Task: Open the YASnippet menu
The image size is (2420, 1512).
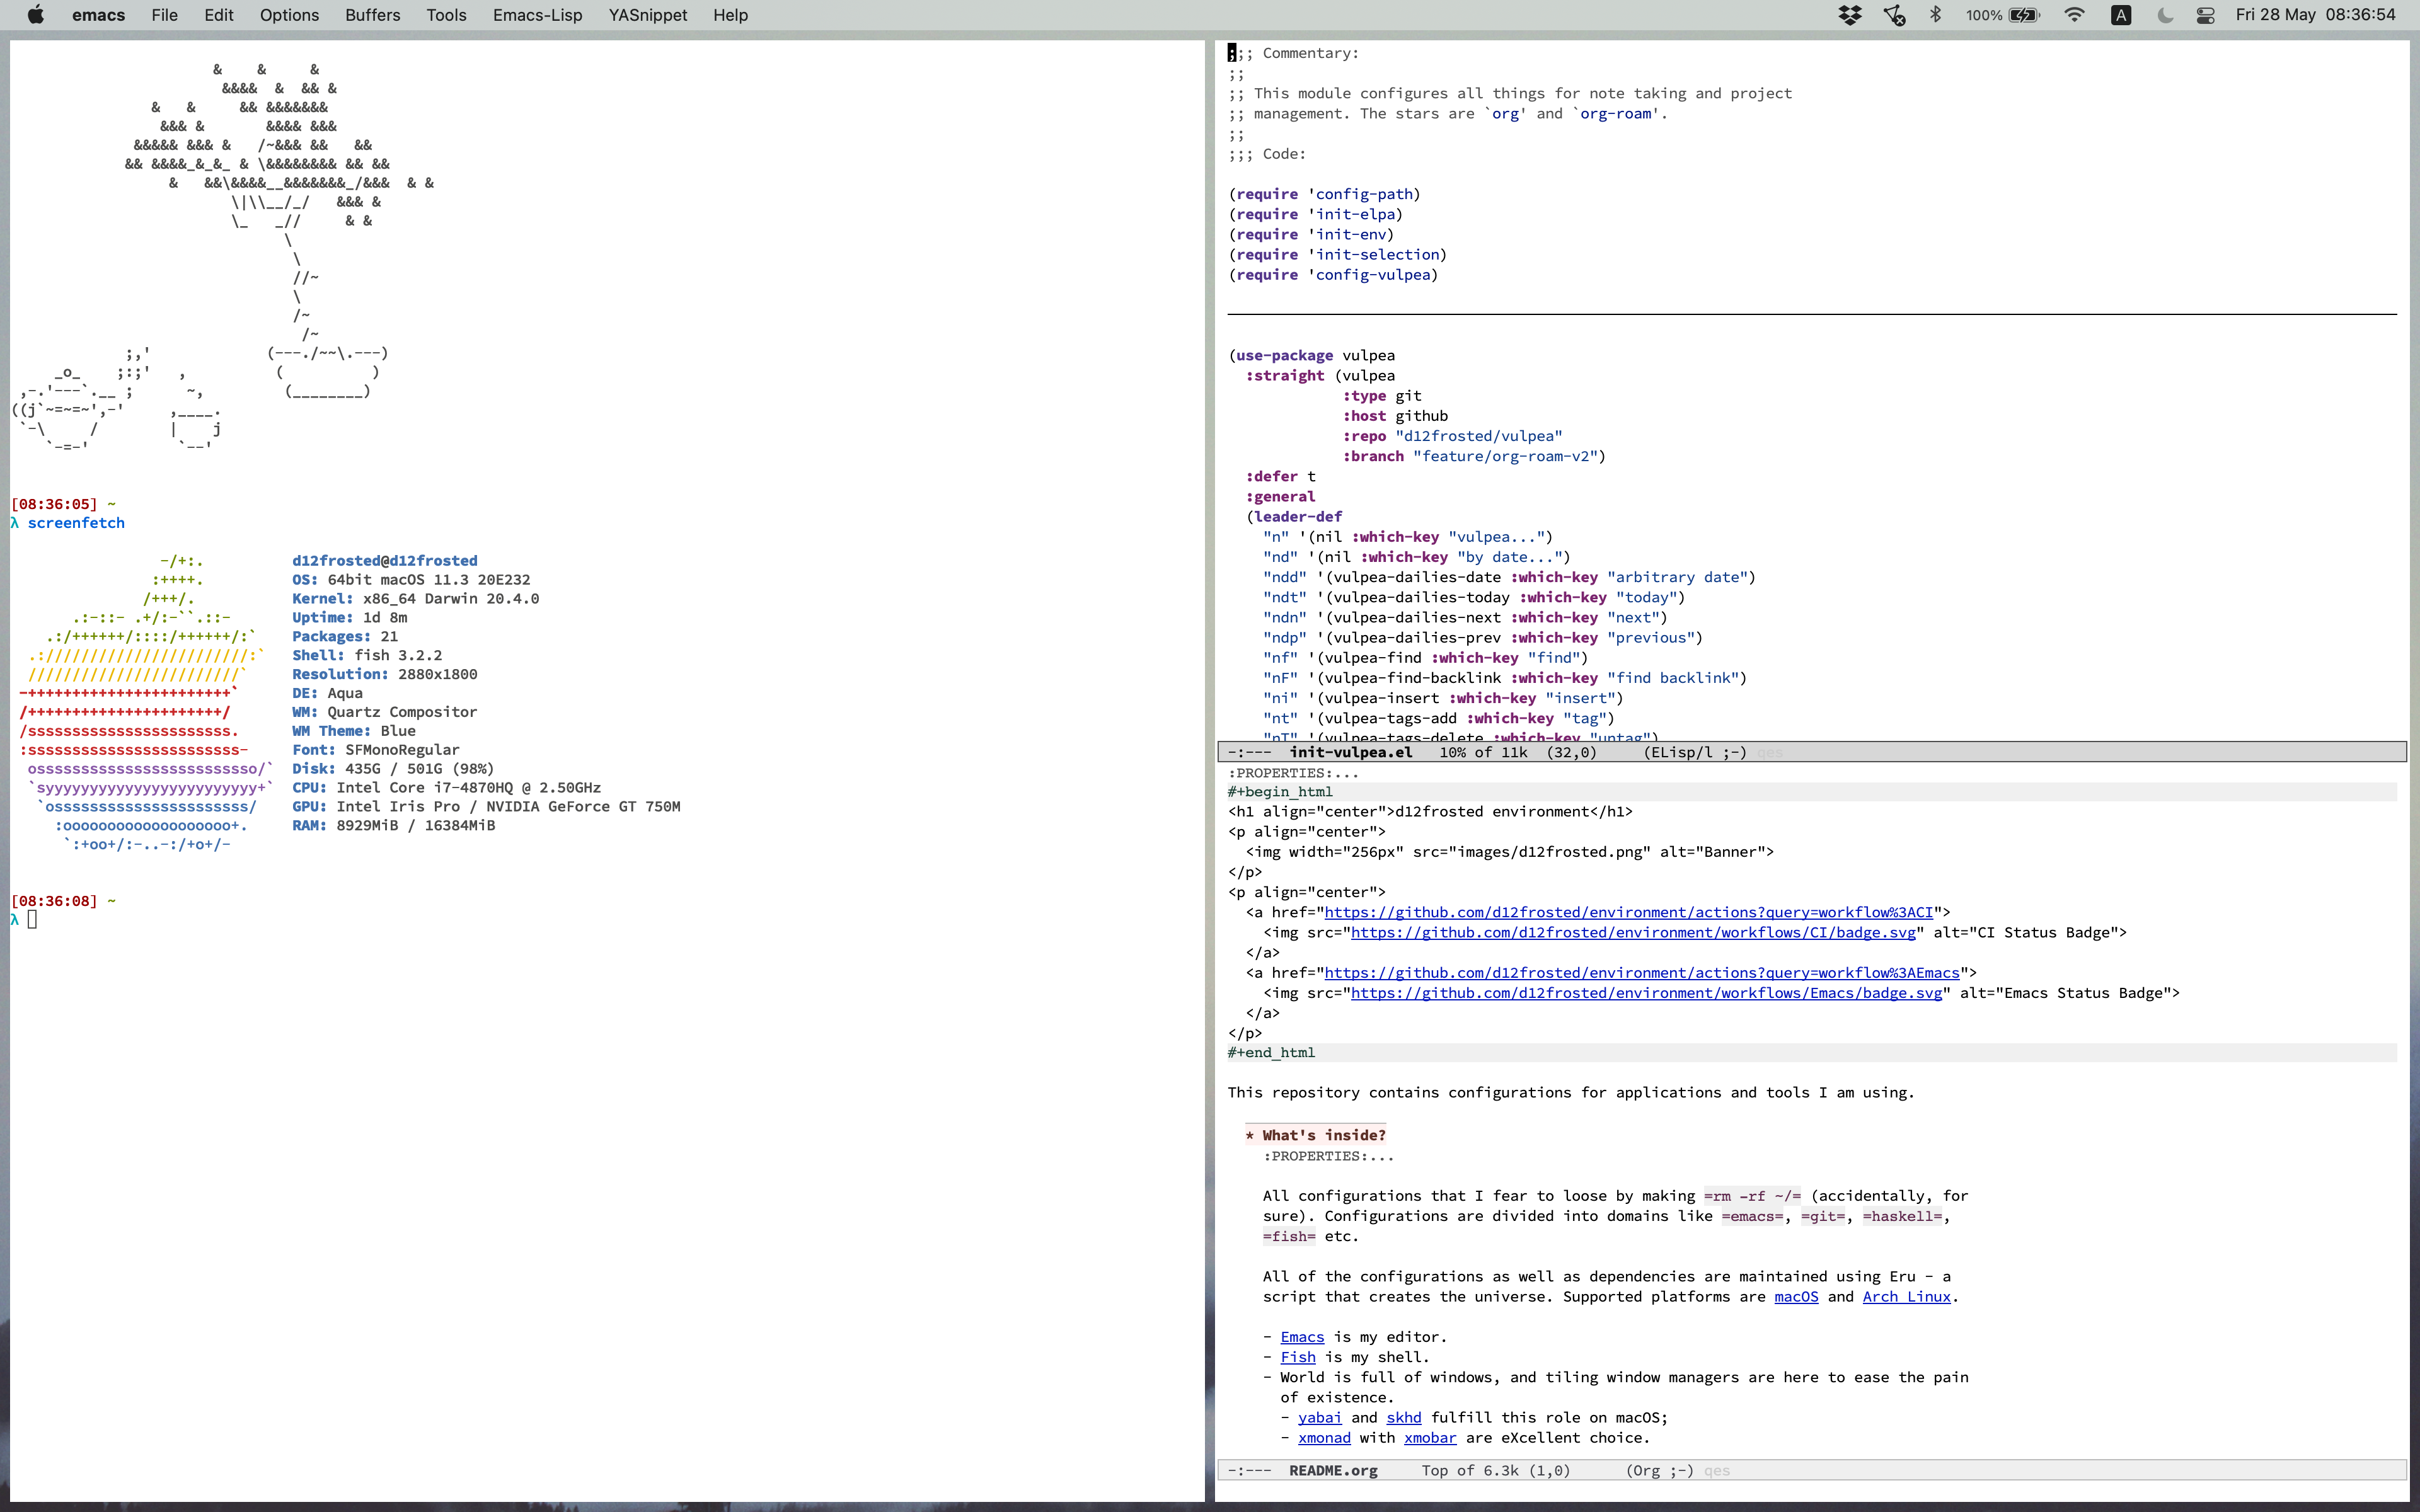Action: point(647,15)
